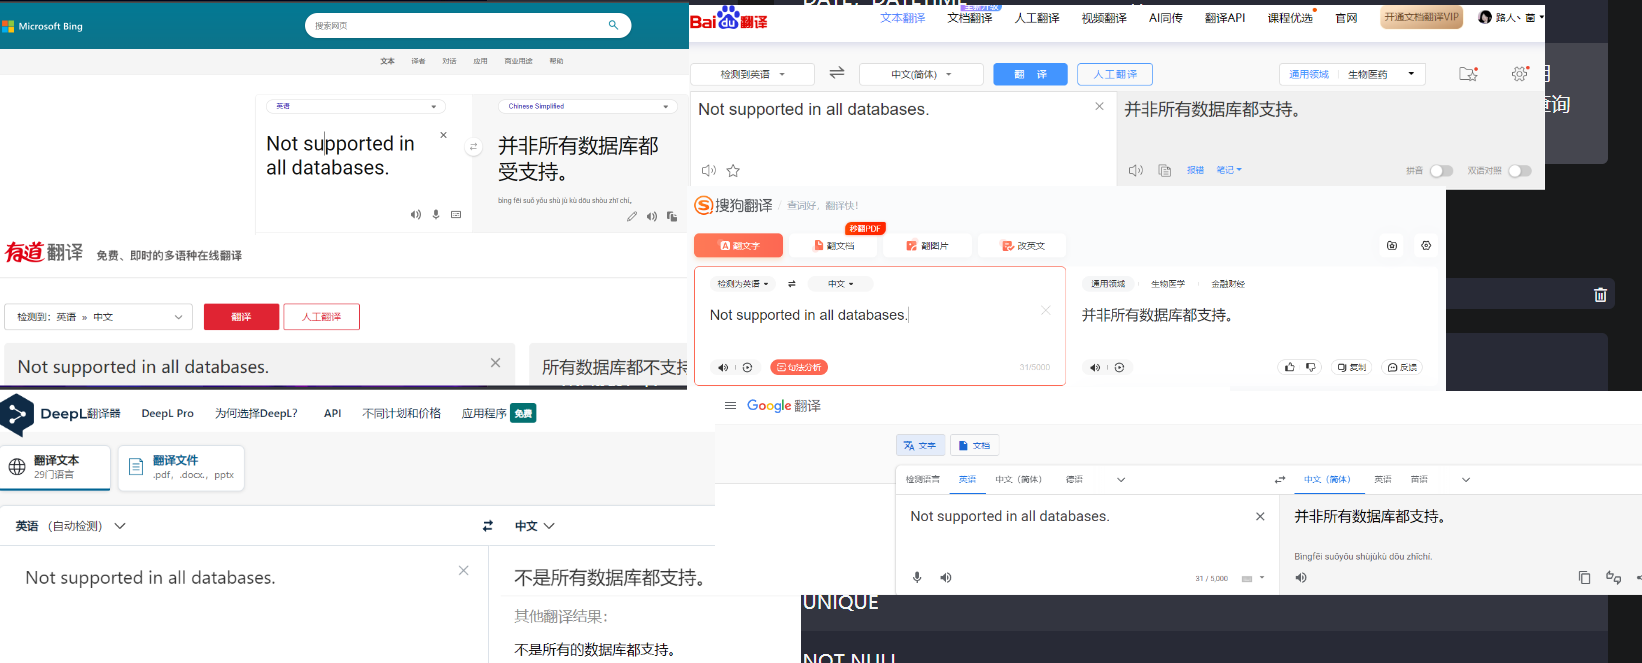
Task: Open DeepL Pro menu item
Action: [168, 413]
